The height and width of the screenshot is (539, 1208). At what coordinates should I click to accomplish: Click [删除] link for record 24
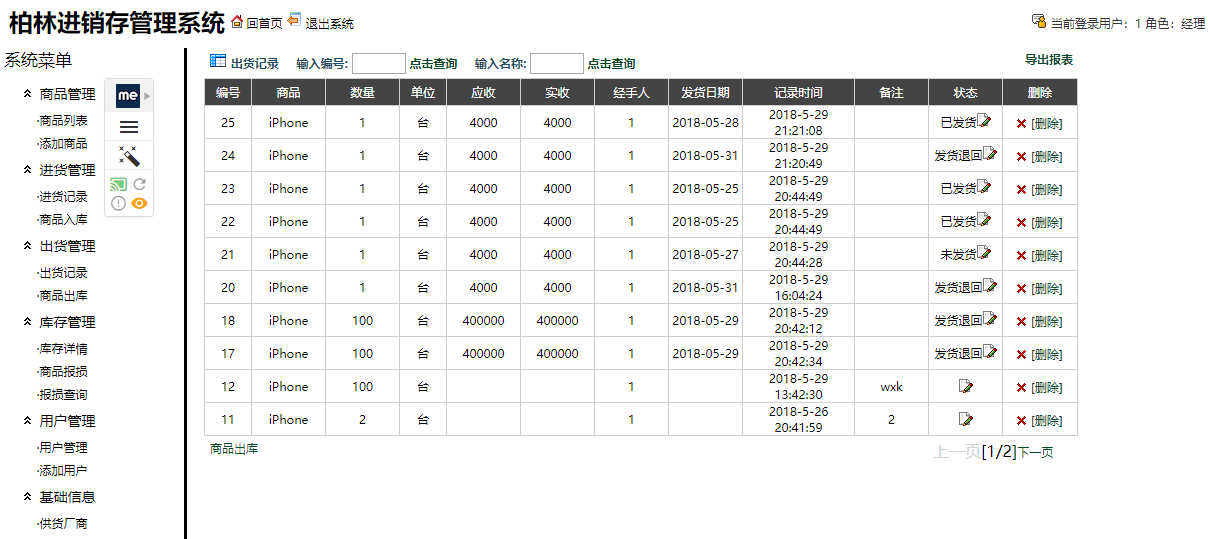pos(1047,156)
